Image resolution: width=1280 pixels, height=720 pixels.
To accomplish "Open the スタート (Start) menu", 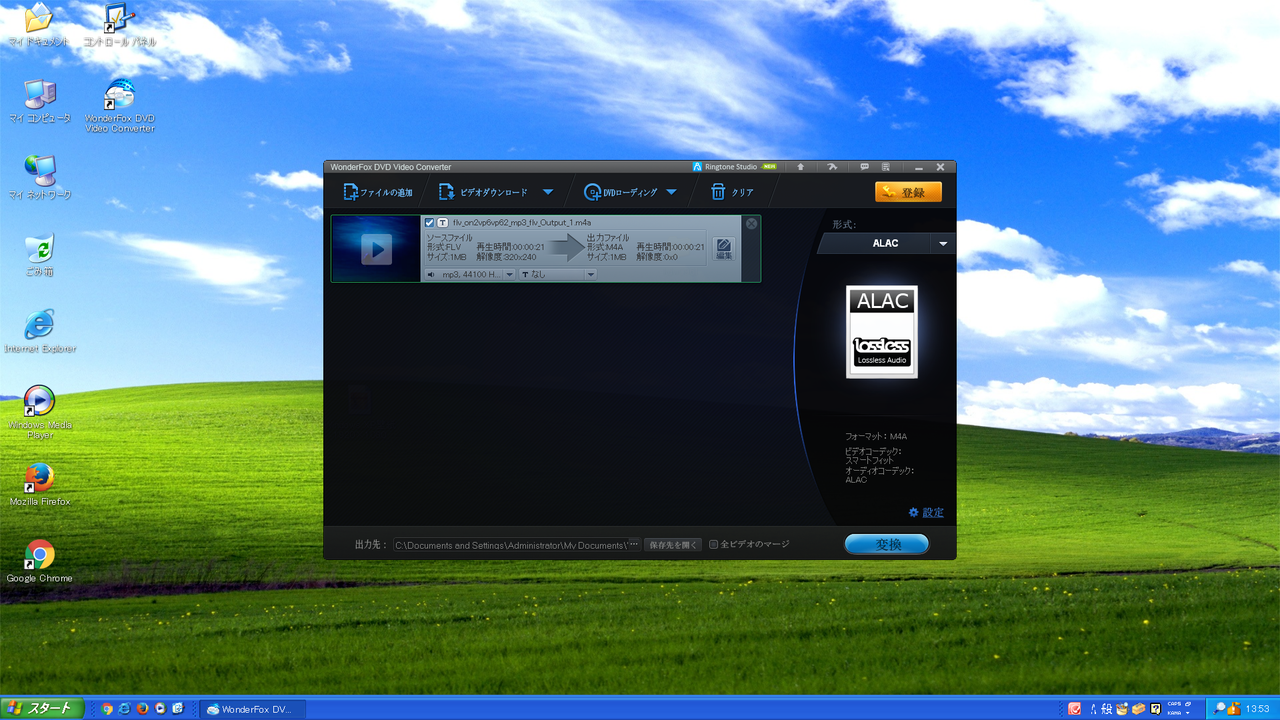I will pyautogui.click(x=42, y=708).
